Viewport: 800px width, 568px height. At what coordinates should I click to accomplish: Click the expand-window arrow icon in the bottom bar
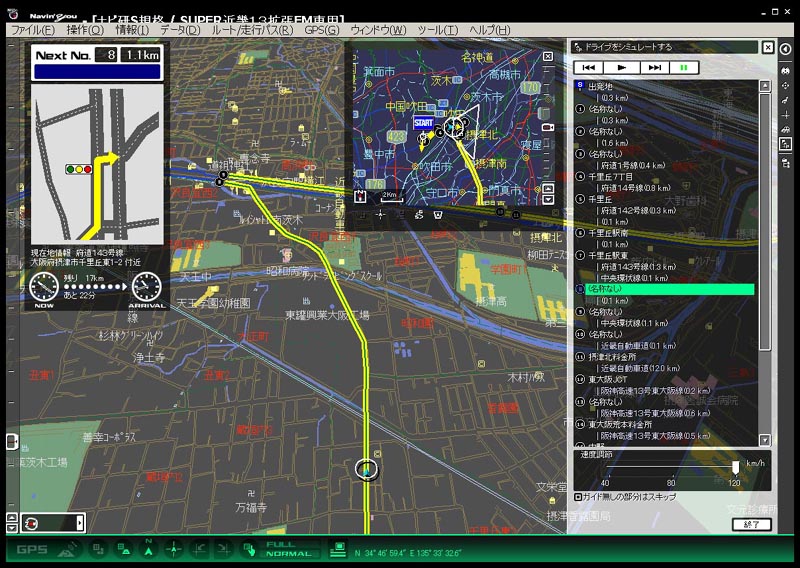point(223,550)
